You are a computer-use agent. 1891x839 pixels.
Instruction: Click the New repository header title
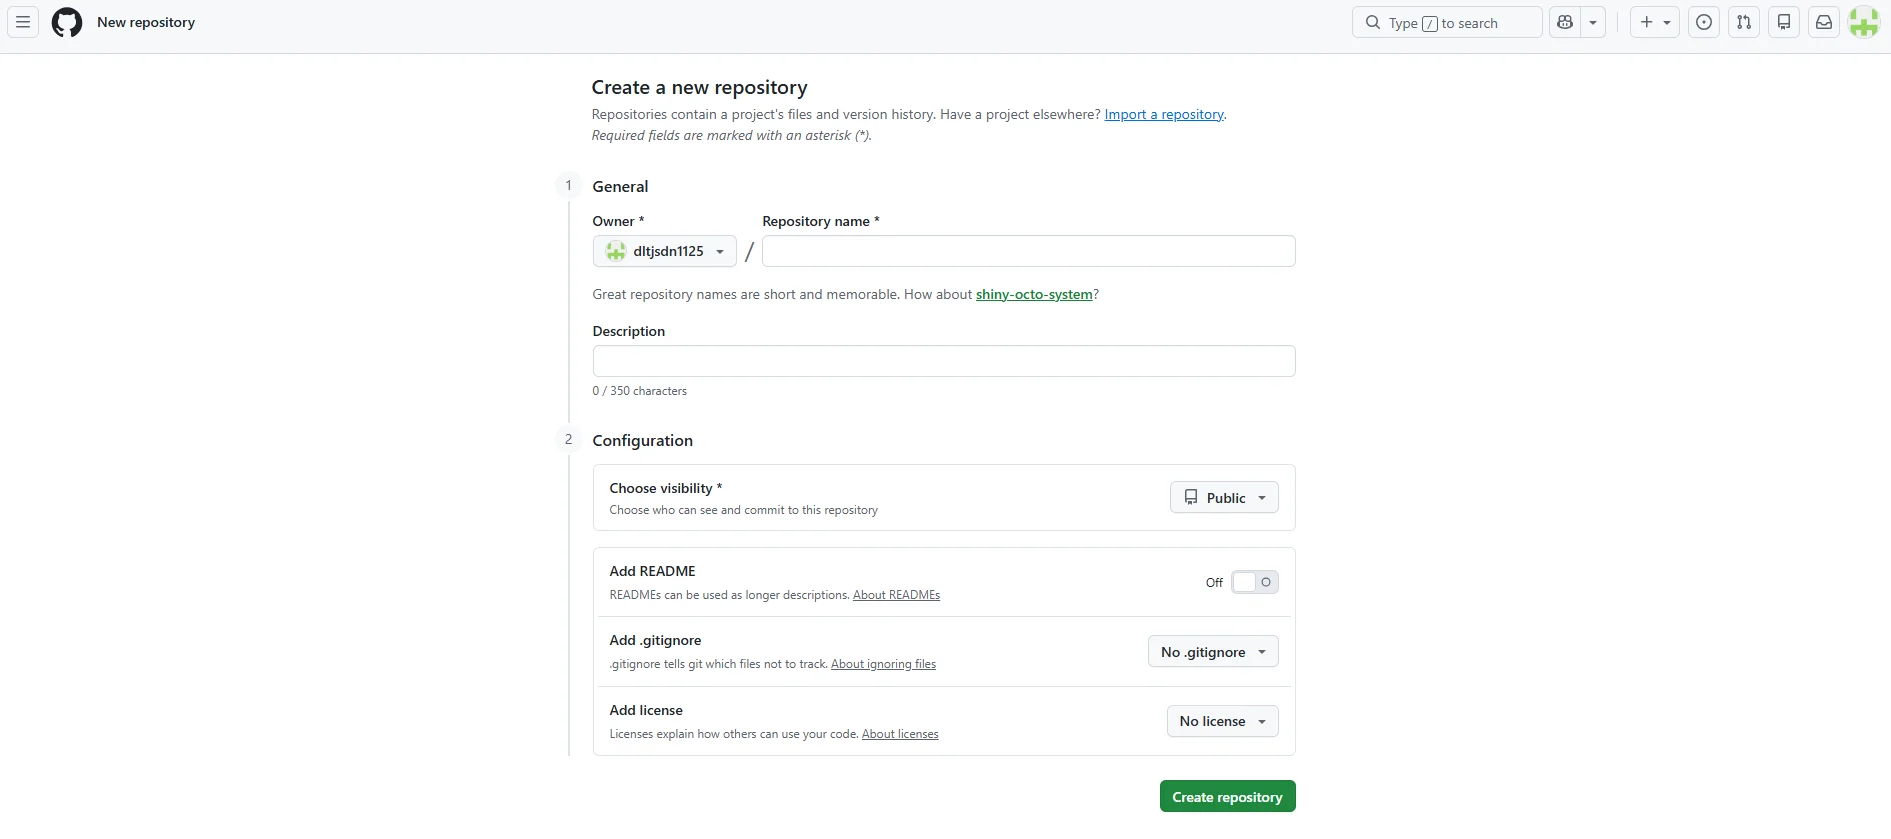146,22
